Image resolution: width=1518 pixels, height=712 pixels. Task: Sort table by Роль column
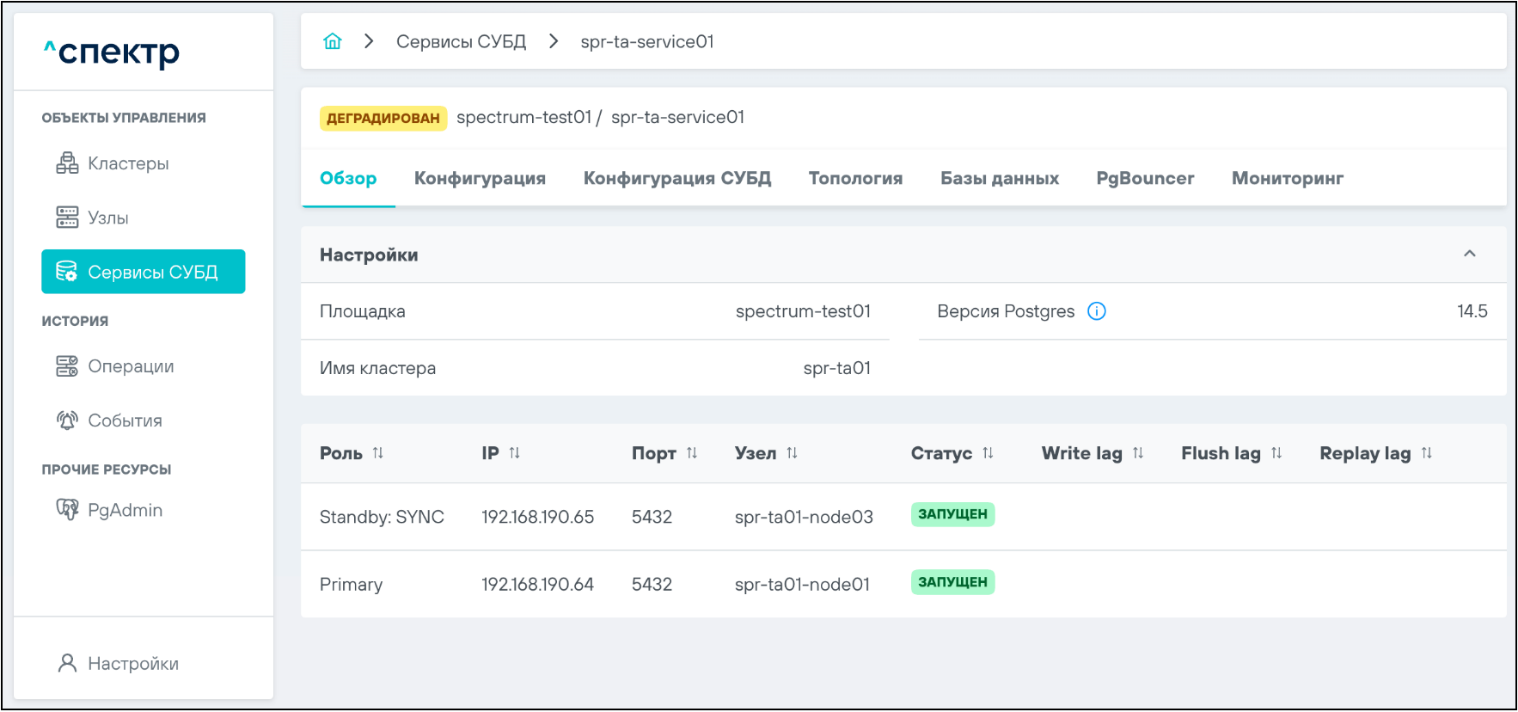(x=377, y=453)
